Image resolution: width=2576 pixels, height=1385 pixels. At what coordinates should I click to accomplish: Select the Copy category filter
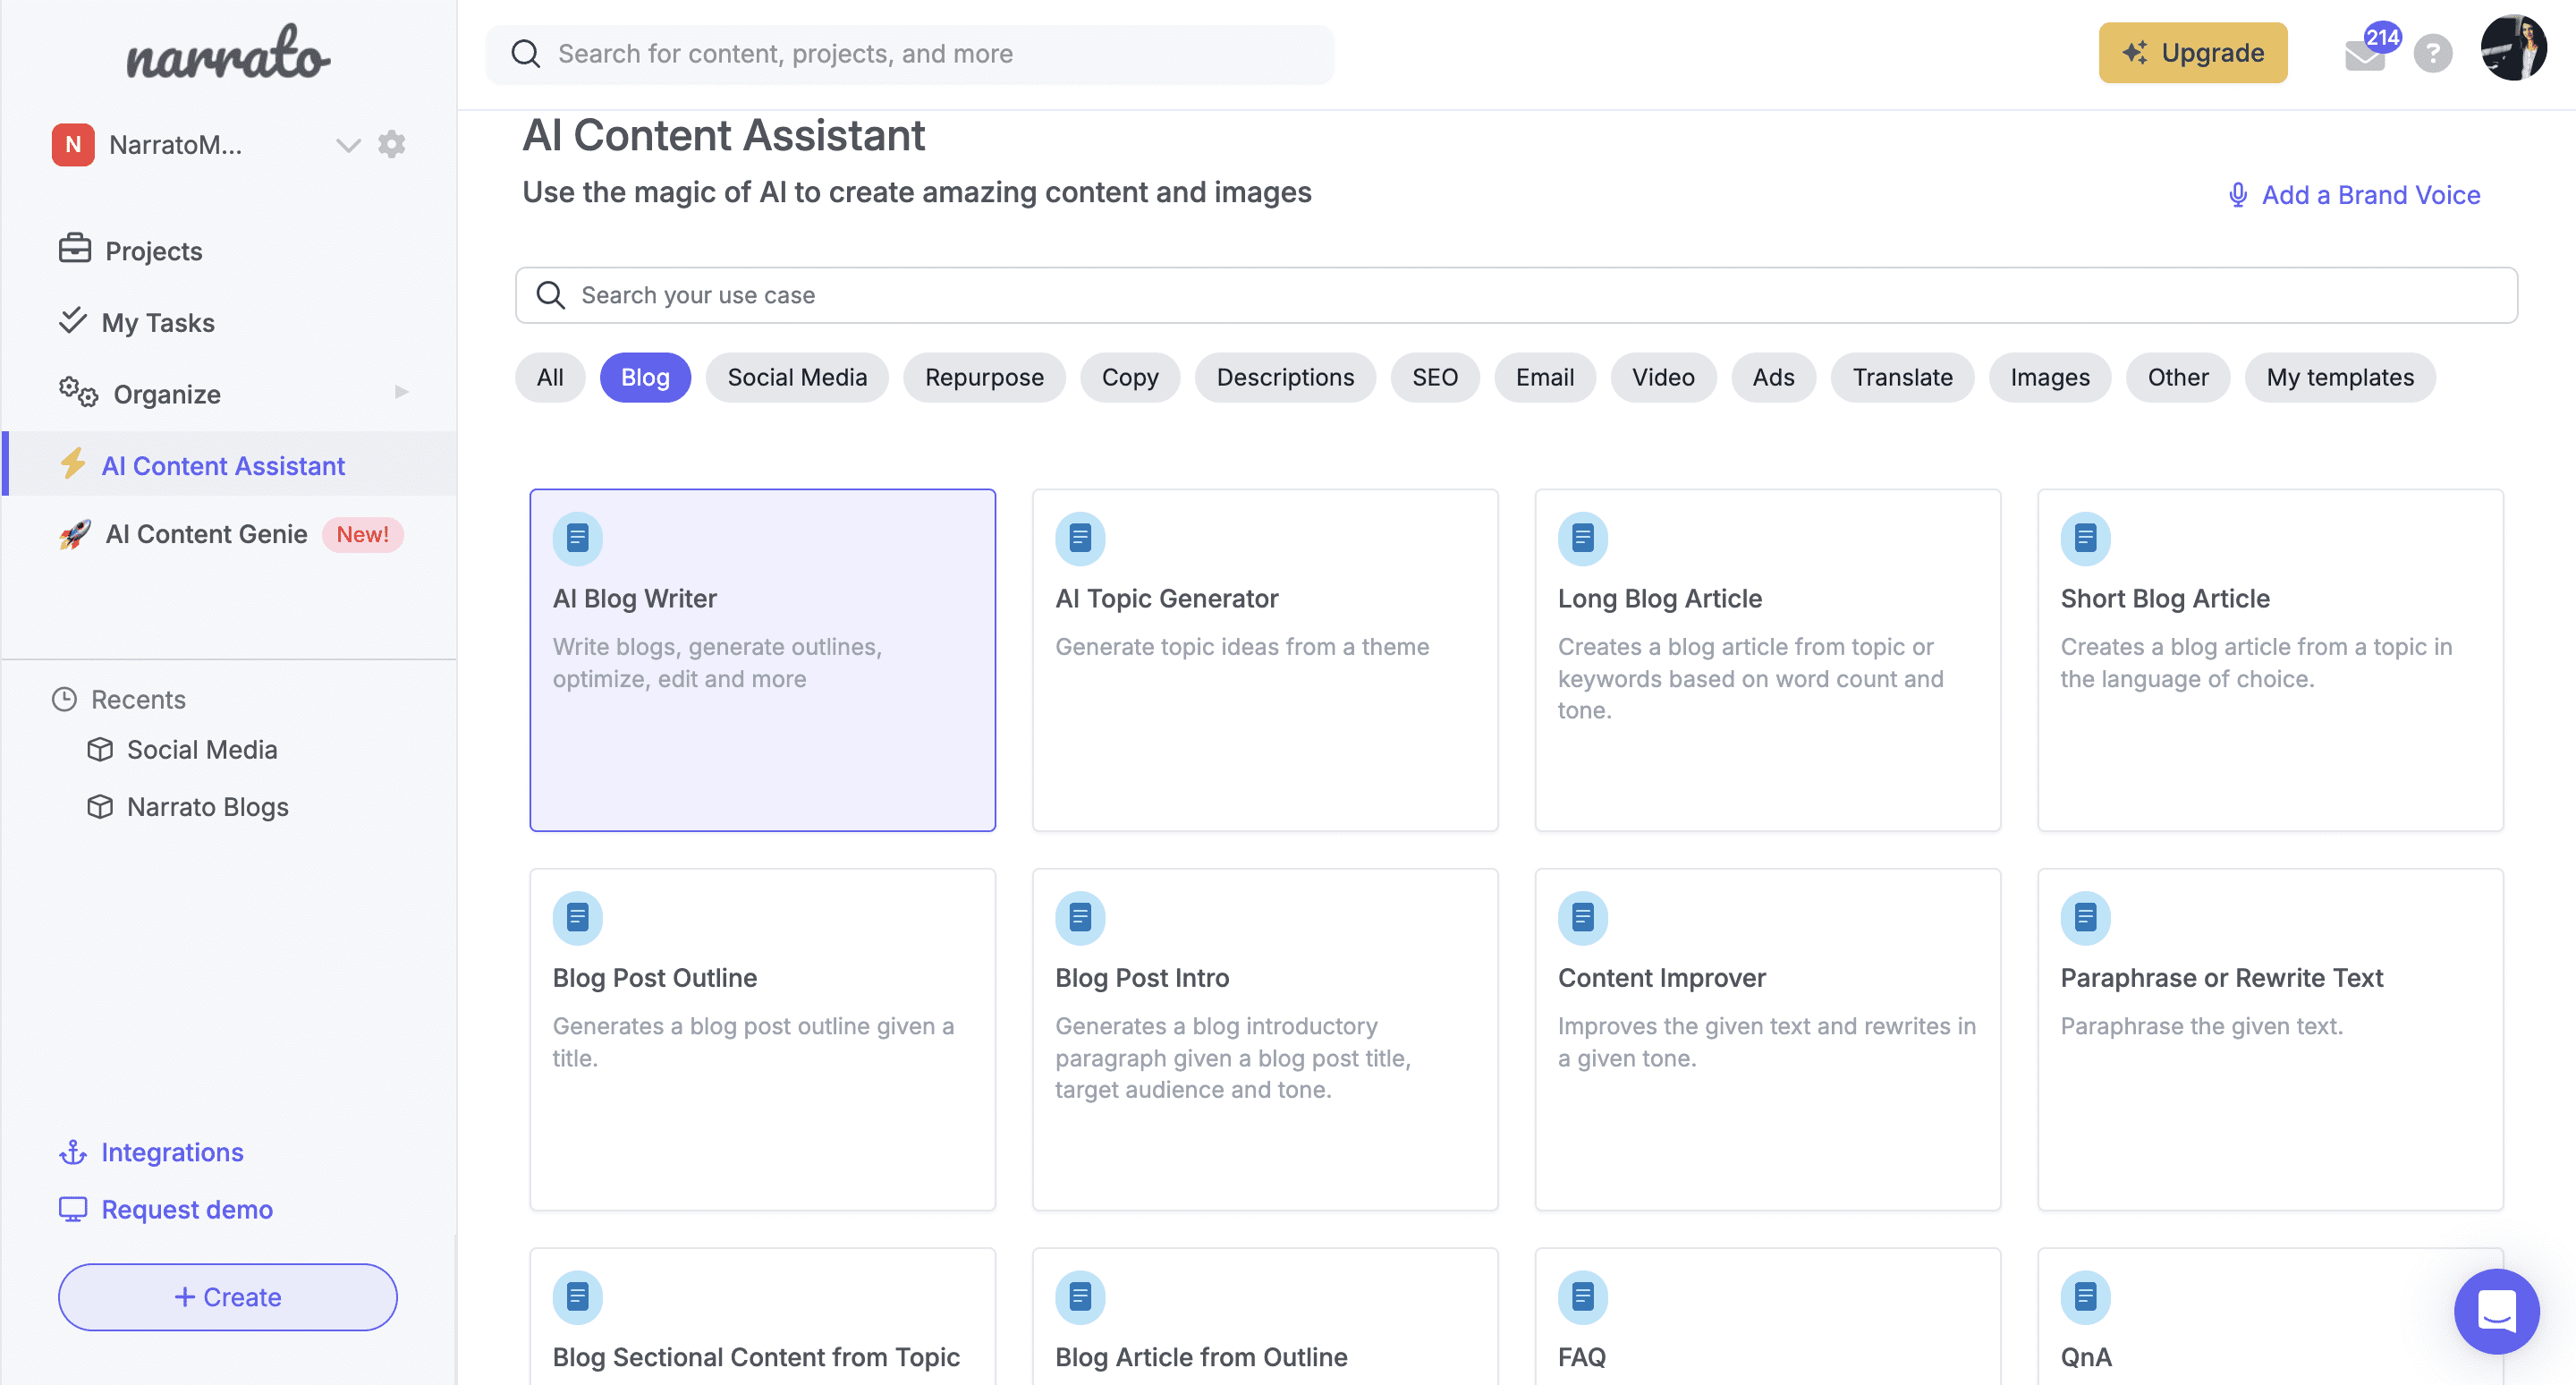pyautogui.click(x=1130, y=377)
